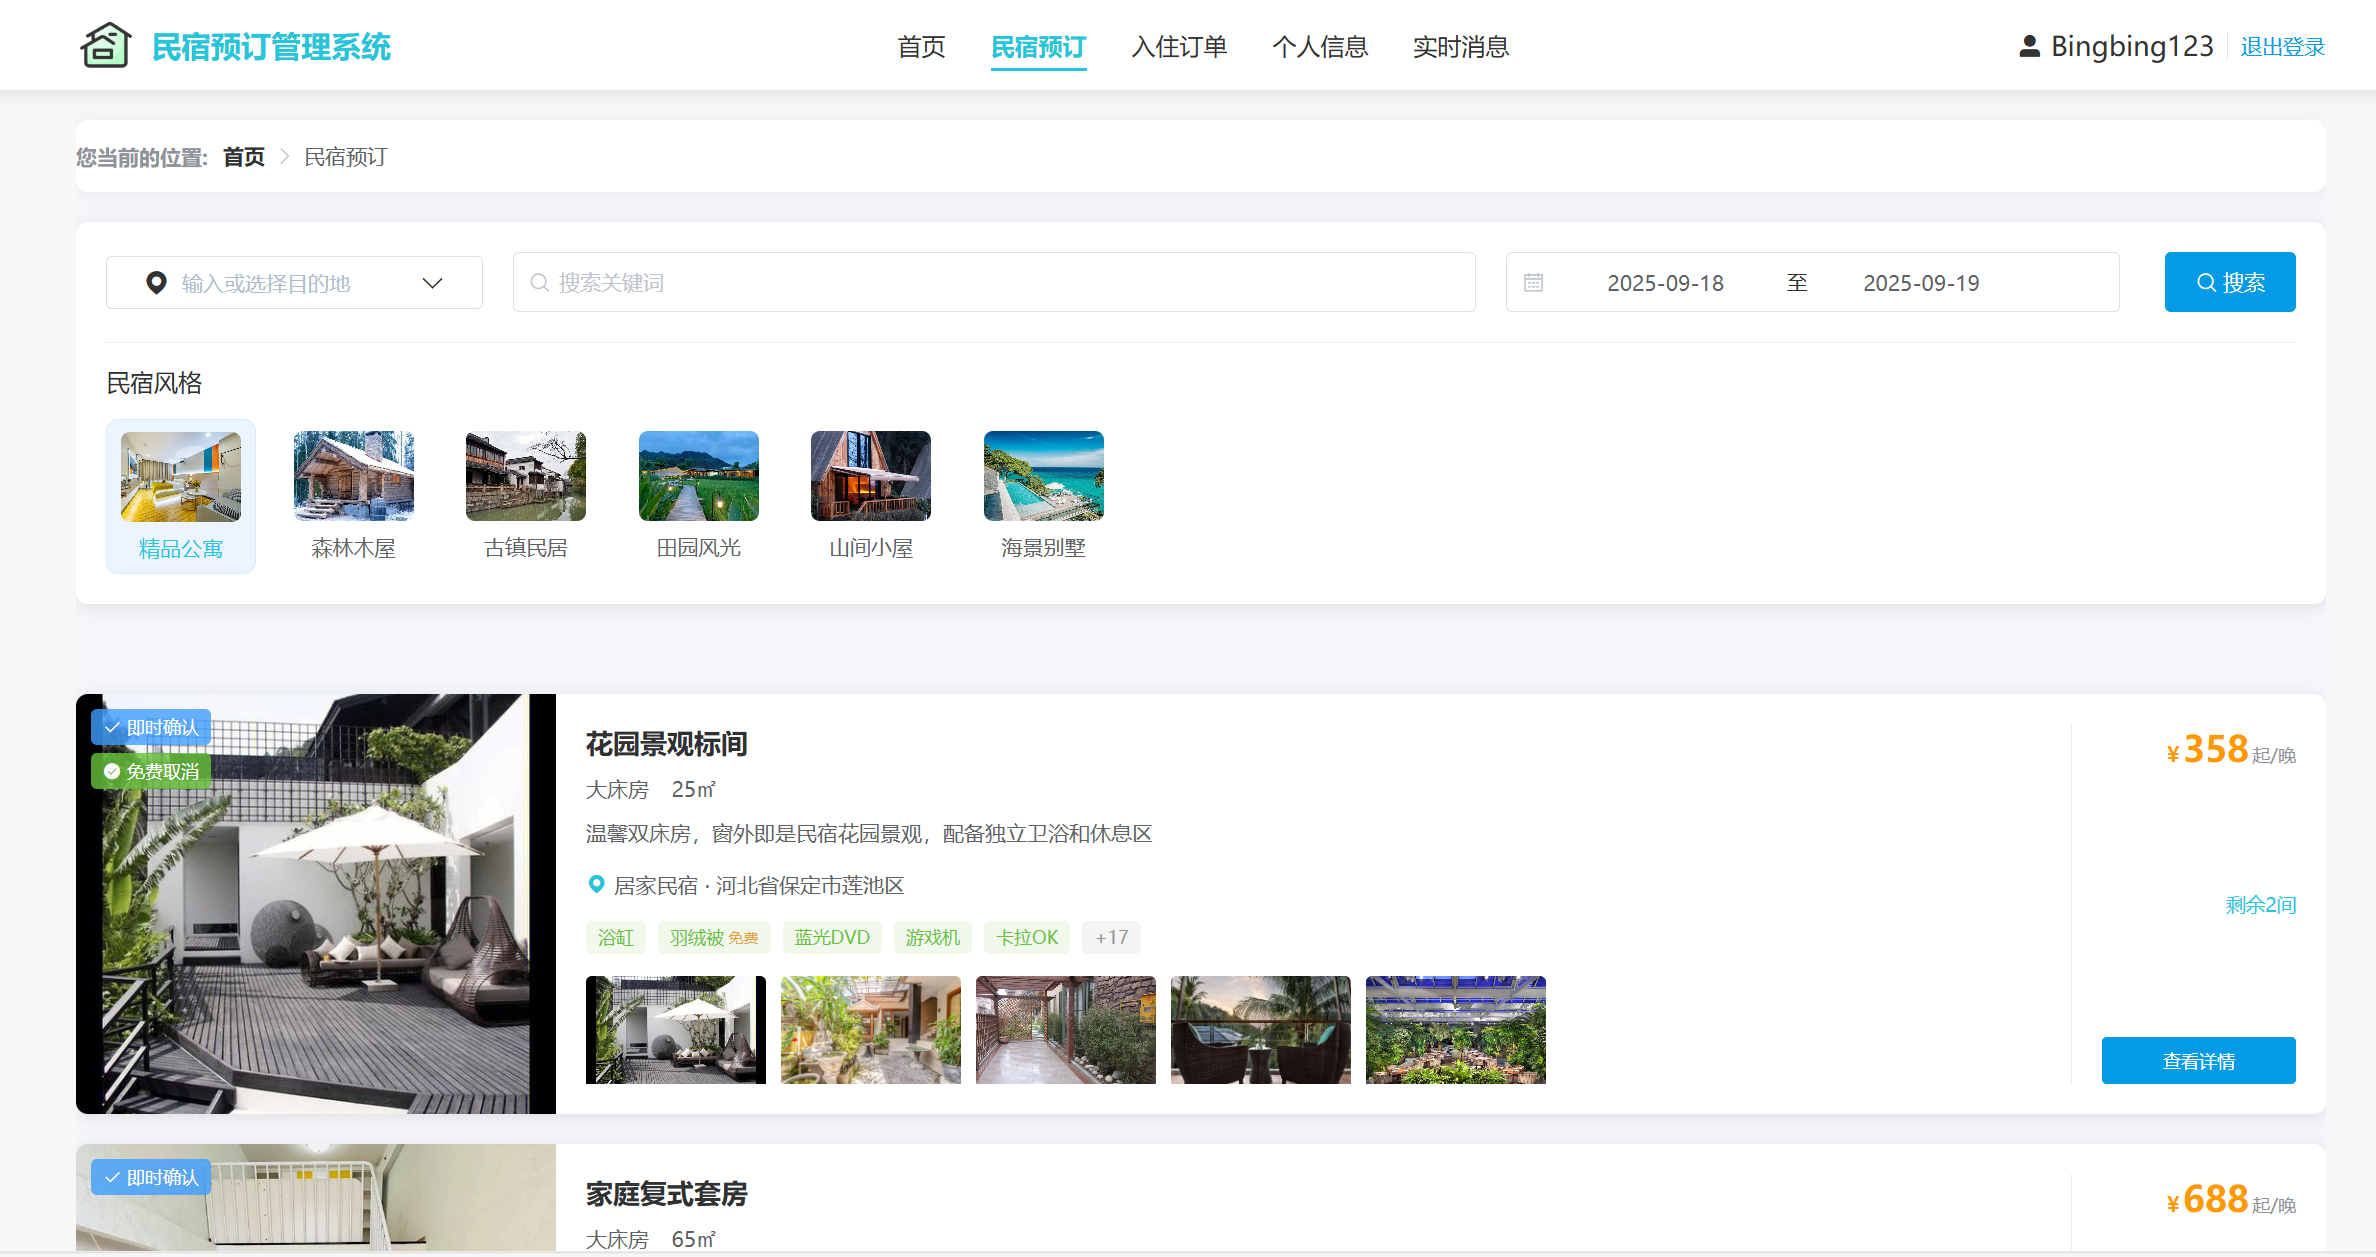
Task: Click the 蓝光DVD amenity tag
Action: (832, 937)
